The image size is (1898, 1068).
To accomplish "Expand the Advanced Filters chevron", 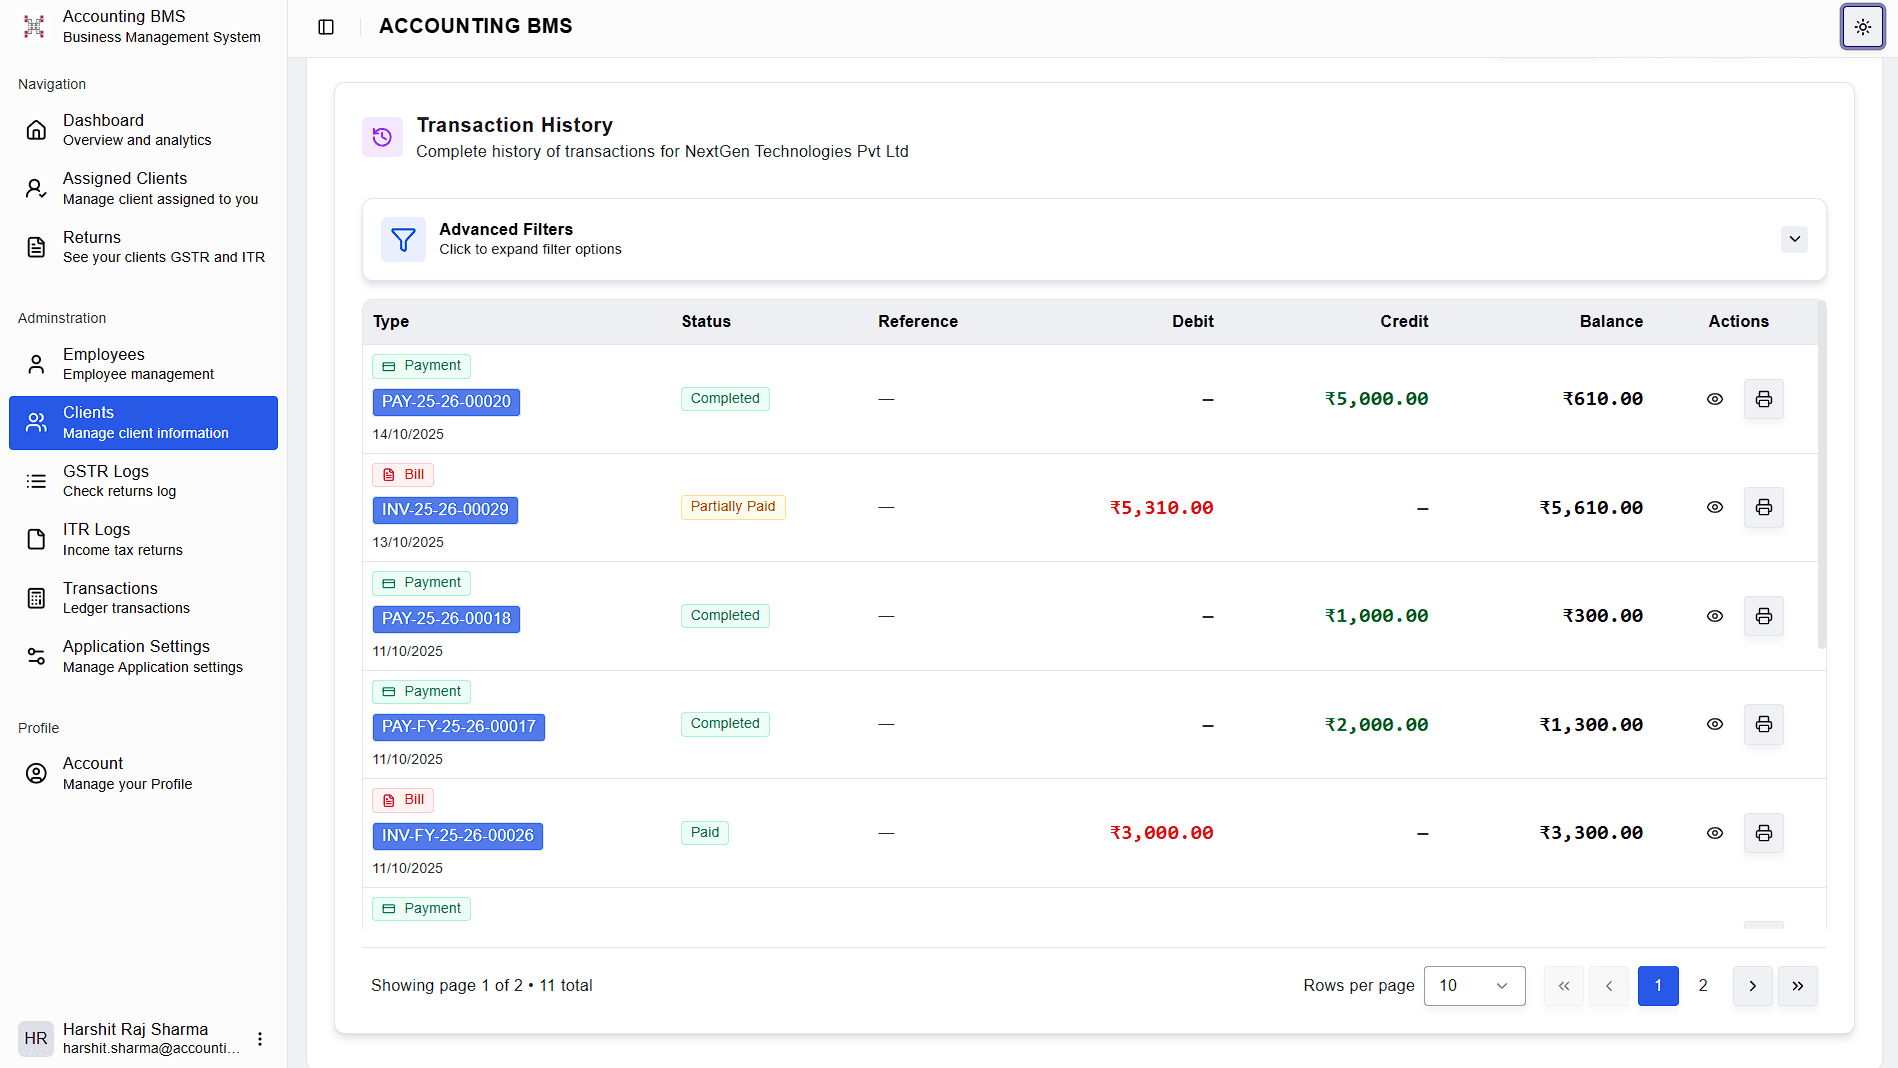I will click(1794, 239).
